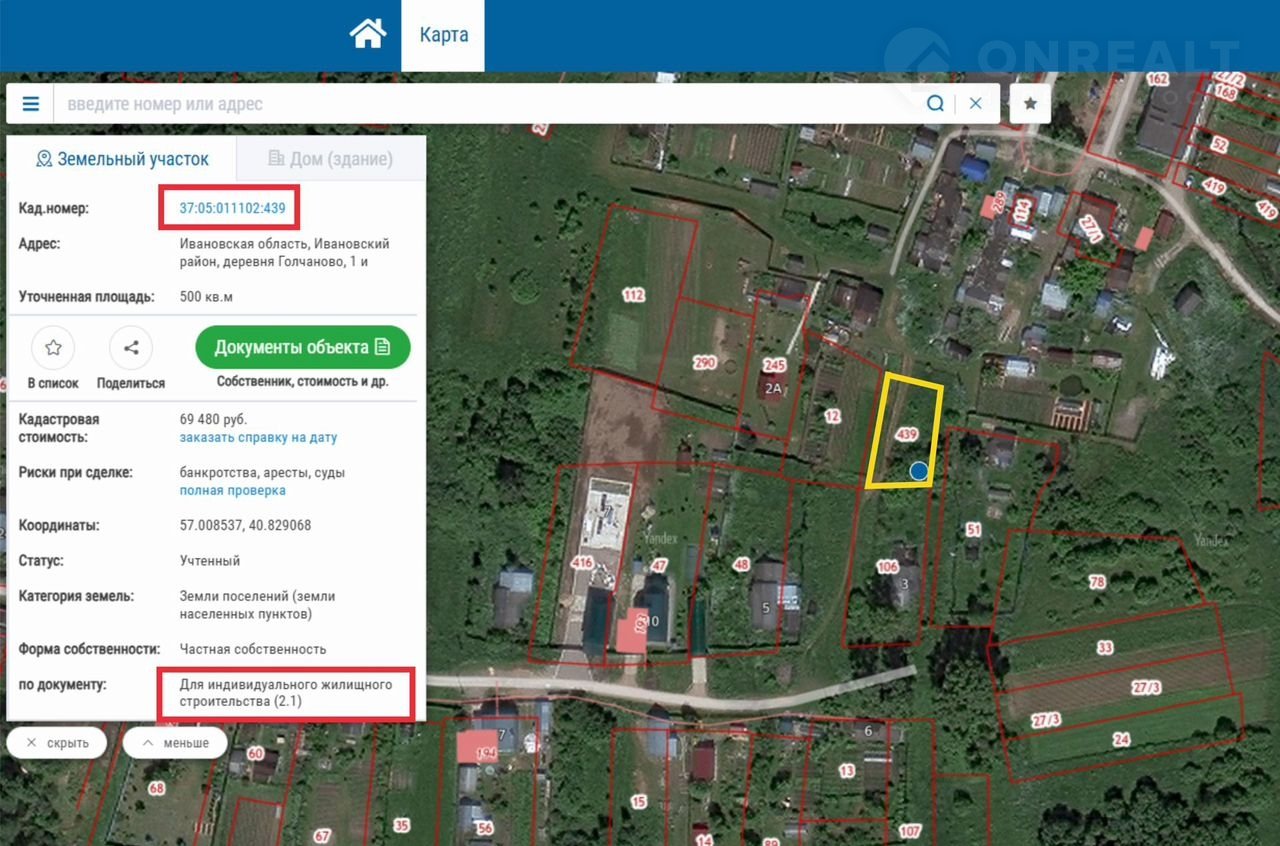Switch to Земельный участок tab
Viewport: 1280px width, 846px height.
click(122, 159)
